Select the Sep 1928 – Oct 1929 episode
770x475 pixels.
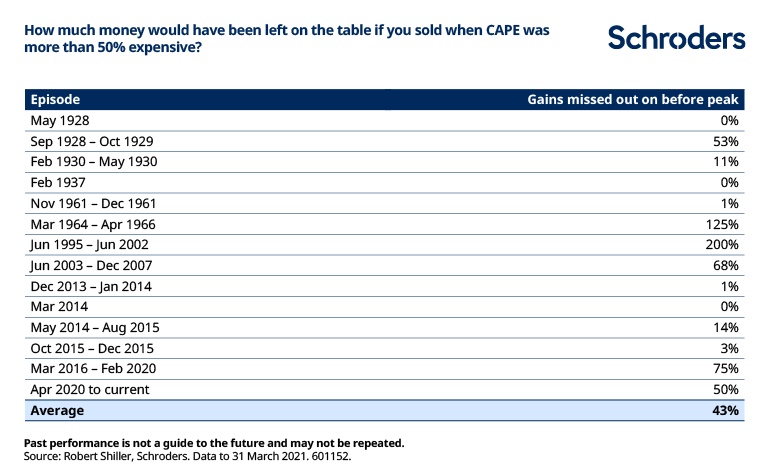pyautogui.click(x=92, y=141)
